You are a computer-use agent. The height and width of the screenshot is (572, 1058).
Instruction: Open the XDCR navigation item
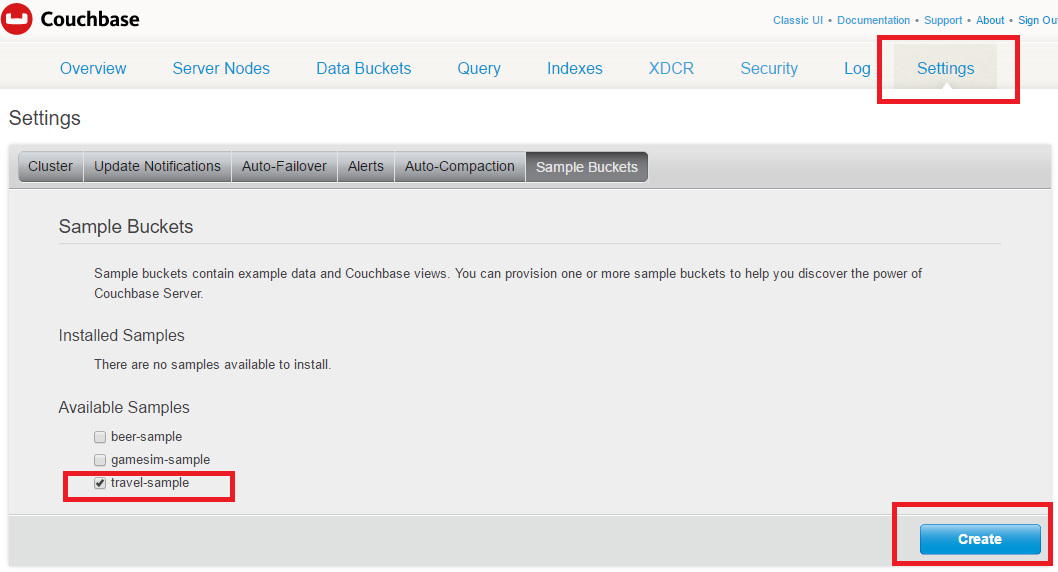[671, 69]
